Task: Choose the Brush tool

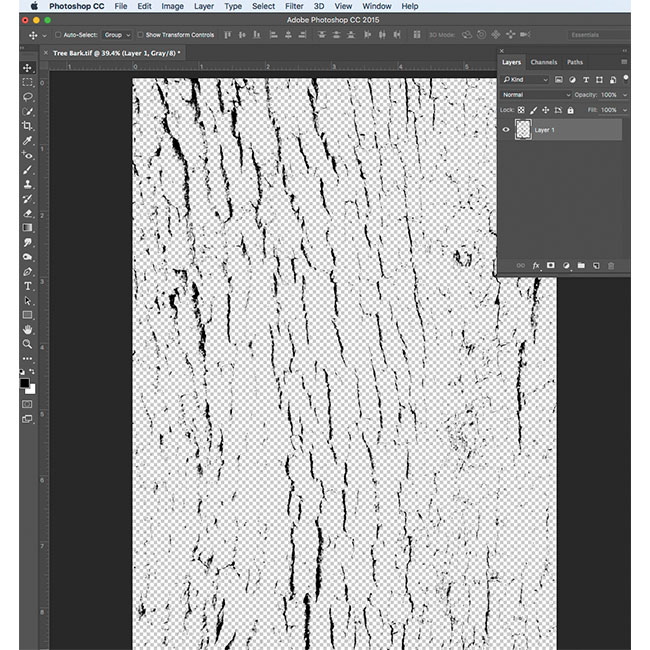Action: point(28,170)
